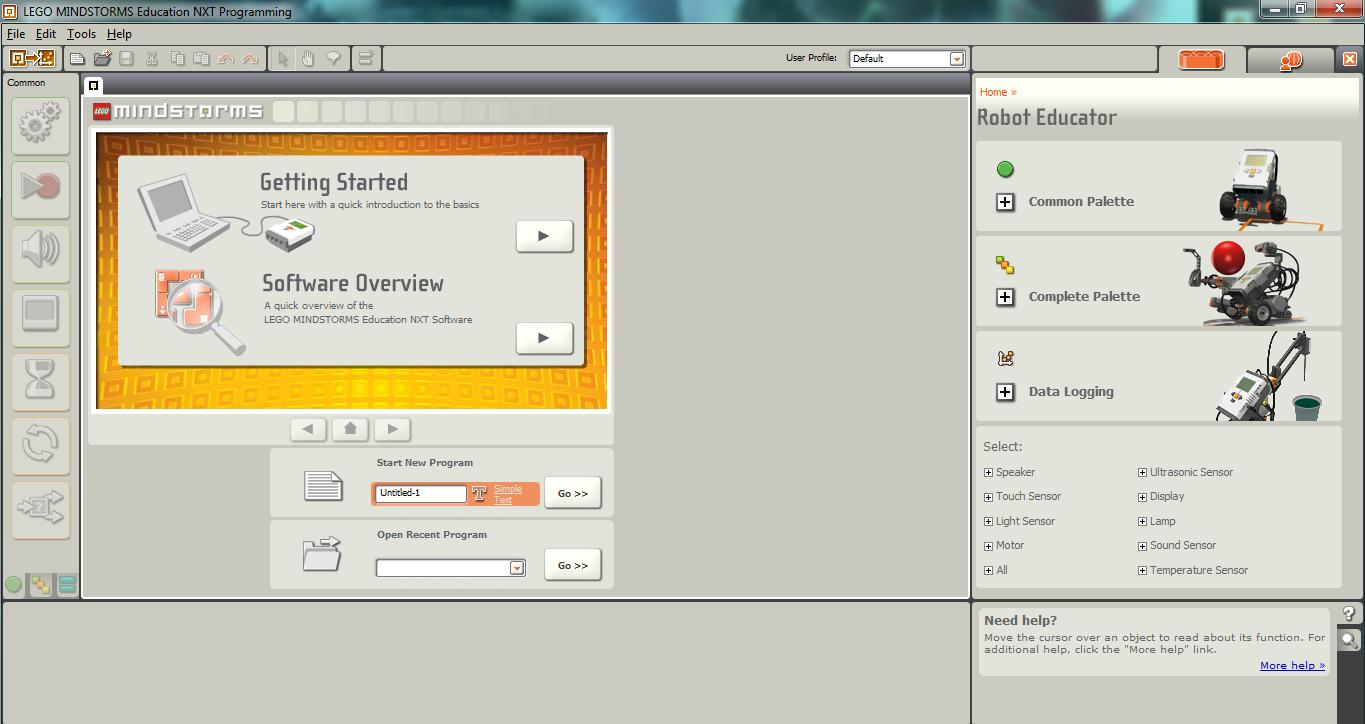
Task: Close the Robot Educator side panel
Action: [x=1350, y=60]
